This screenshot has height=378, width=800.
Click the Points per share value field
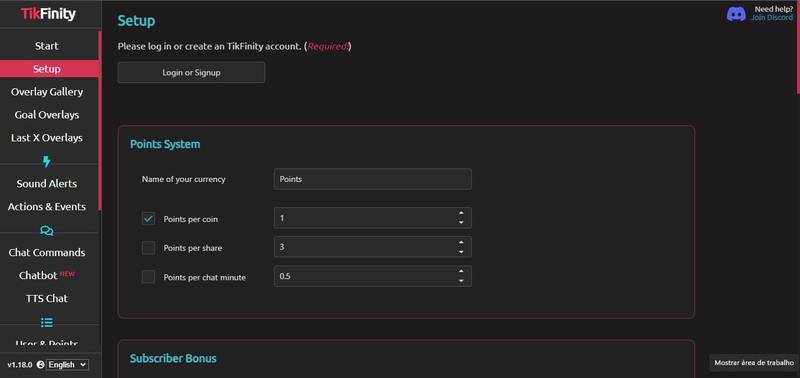coord(372,247)
